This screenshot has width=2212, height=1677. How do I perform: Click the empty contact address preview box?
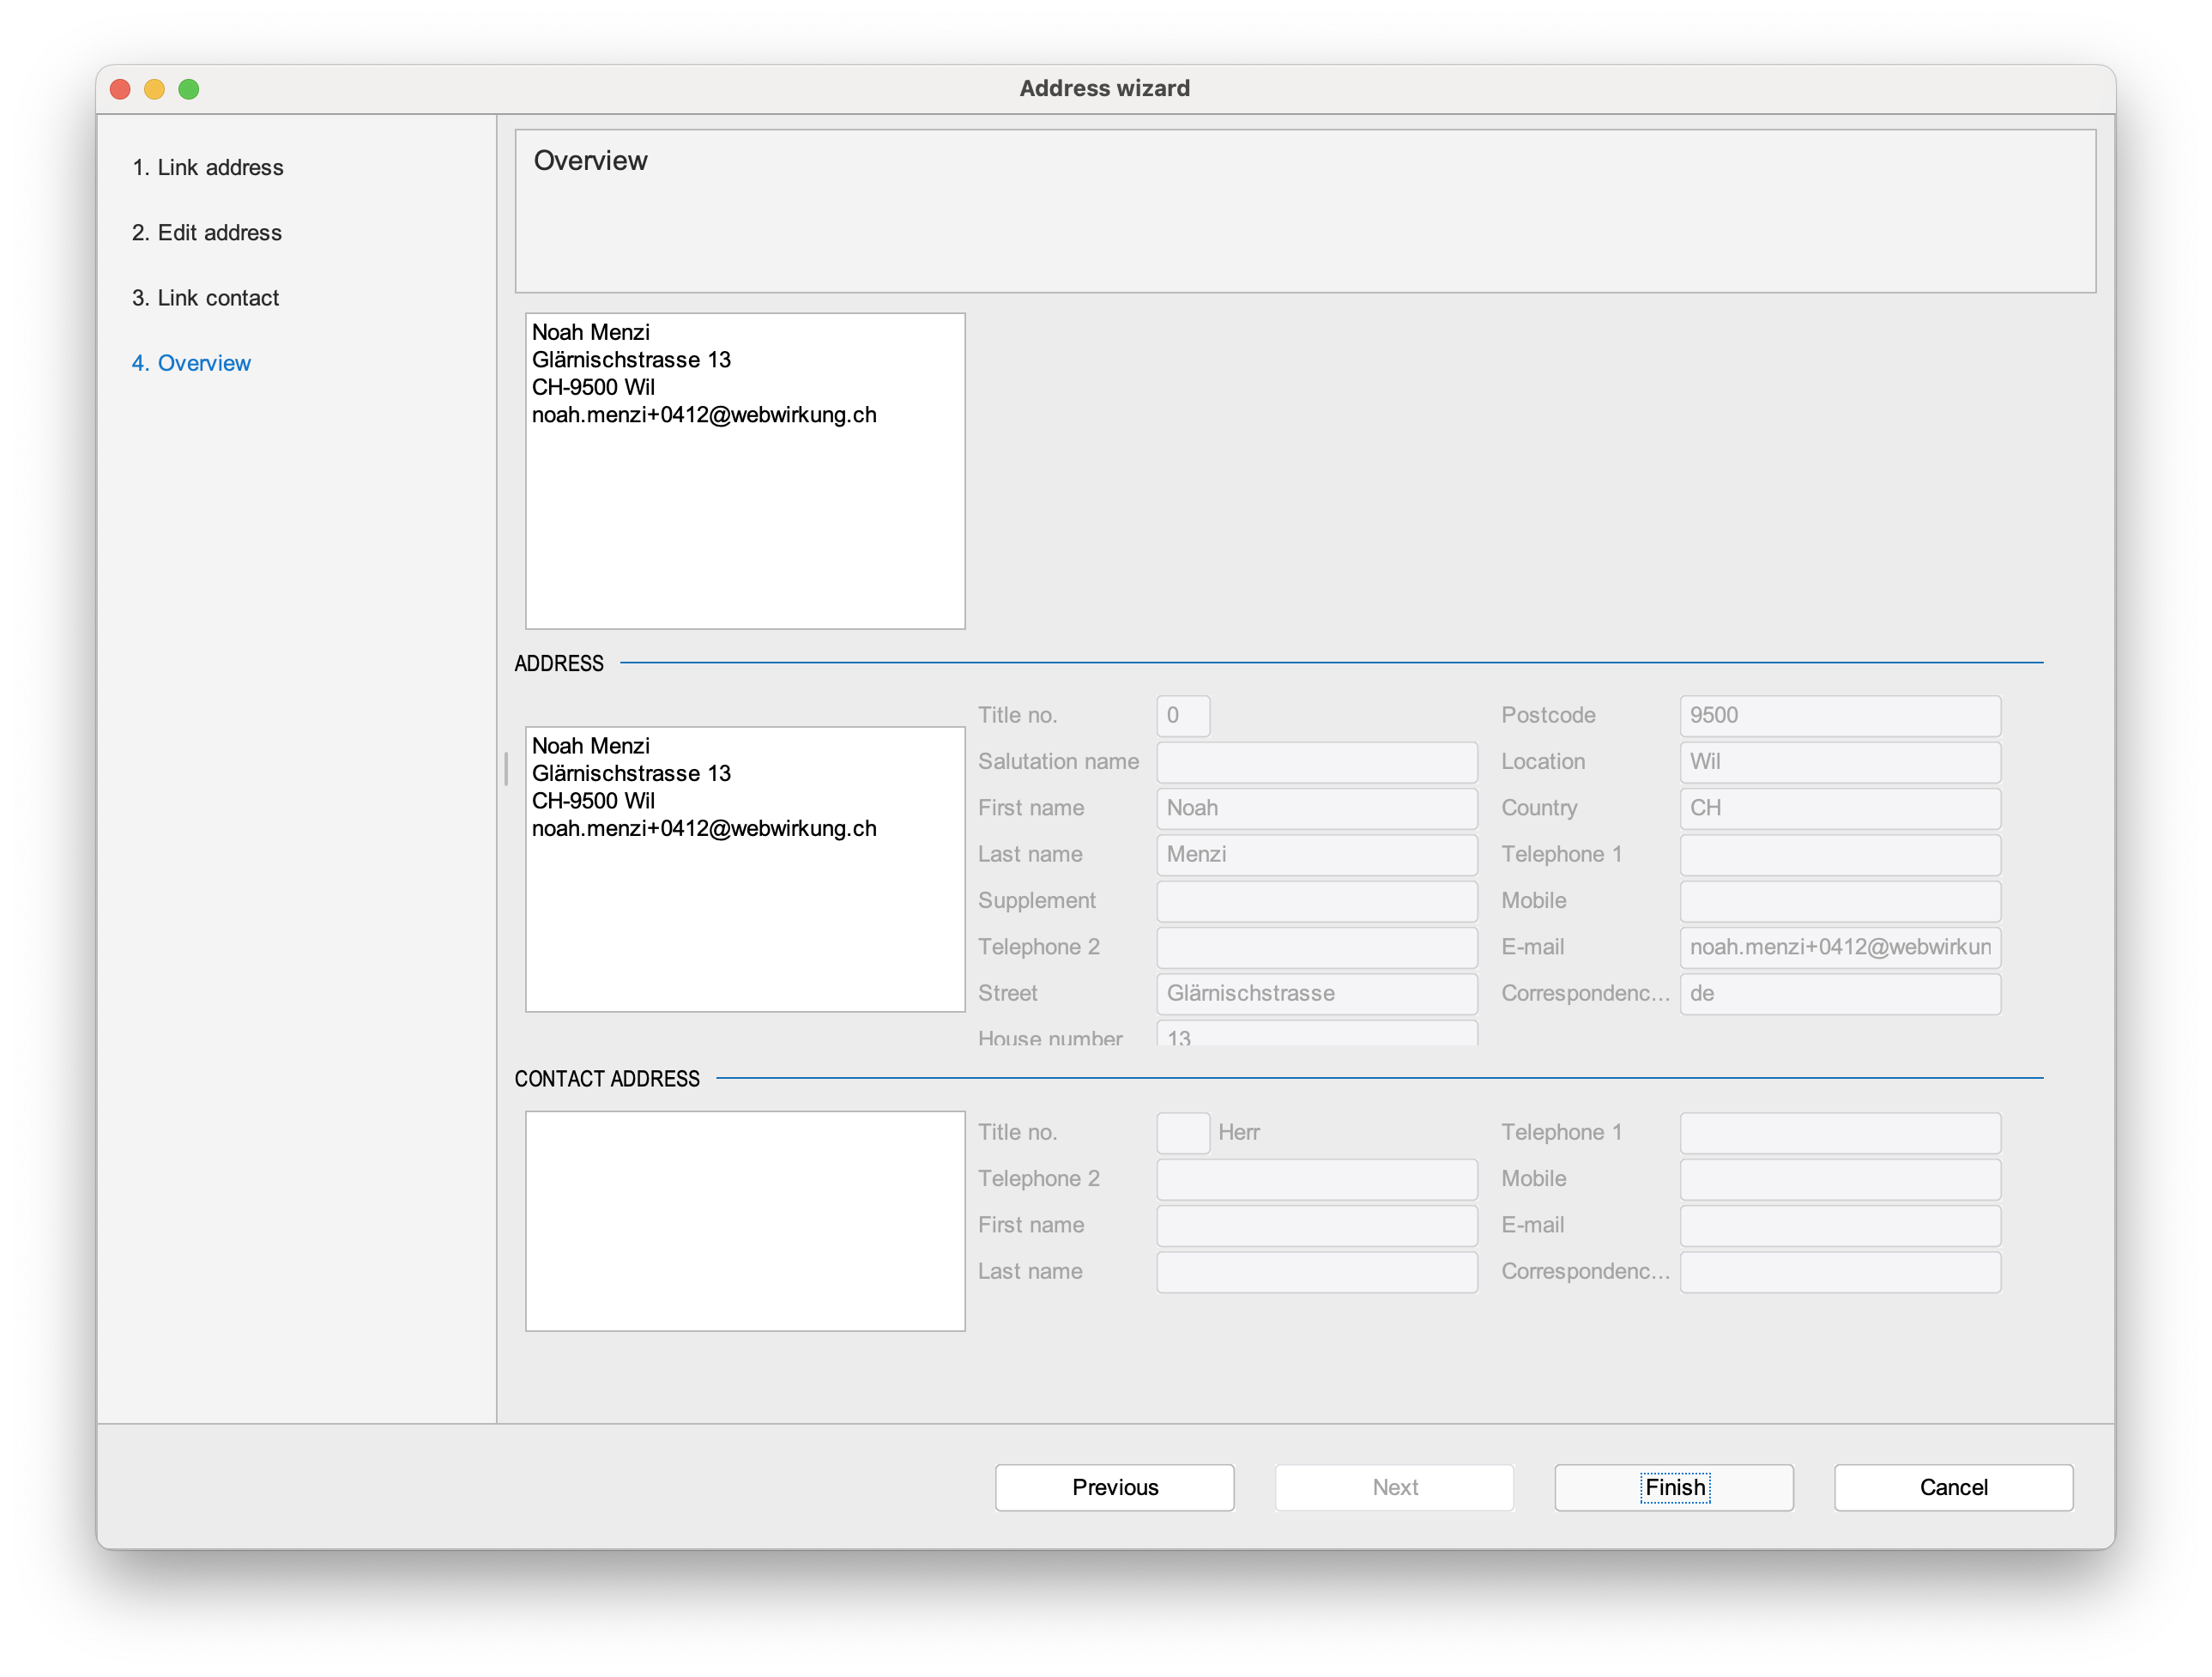(745, 1220)
